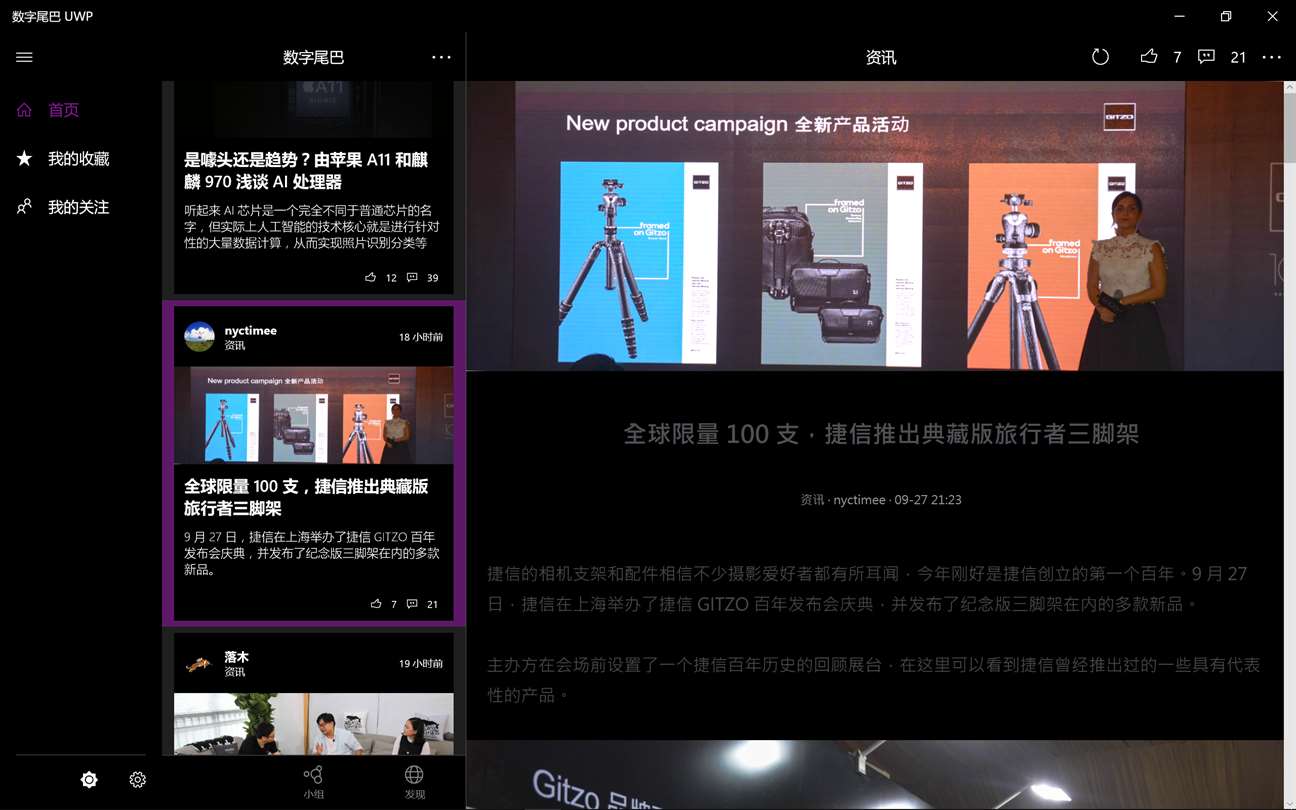
Task: Click header like count 7
Action: (x=1177, y=58)
